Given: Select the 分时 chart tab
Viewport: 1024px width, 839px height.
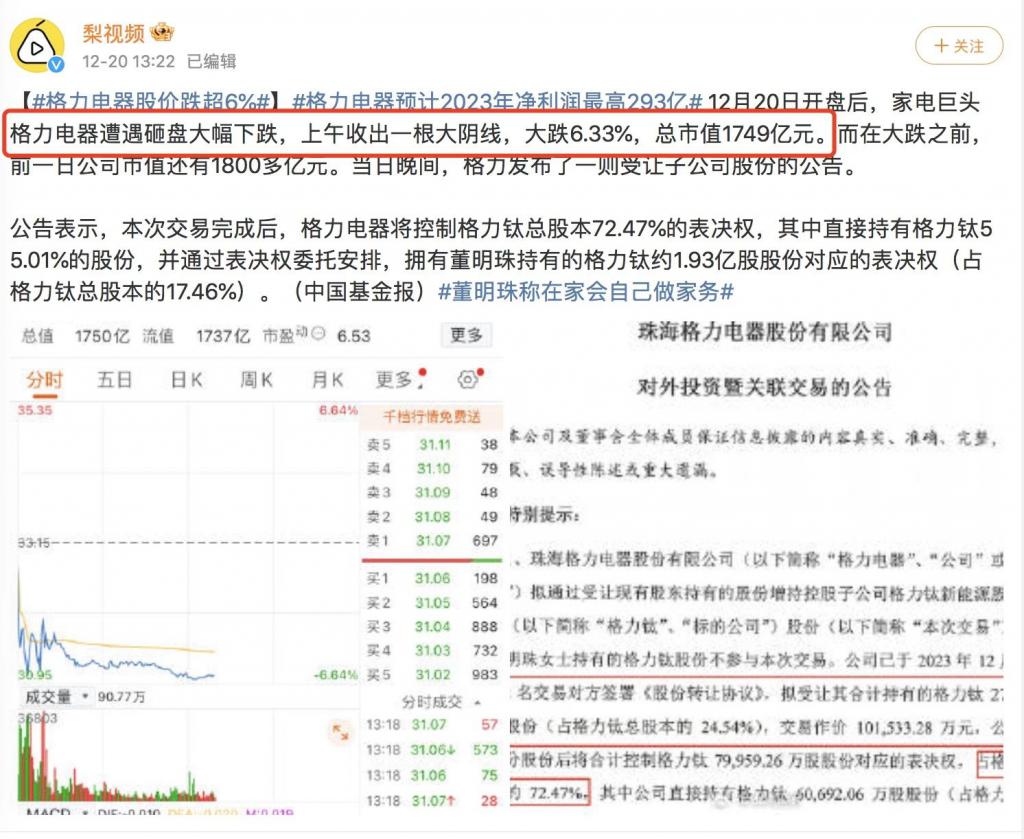Looking at the screenshot, I should [x=44, y=380].
